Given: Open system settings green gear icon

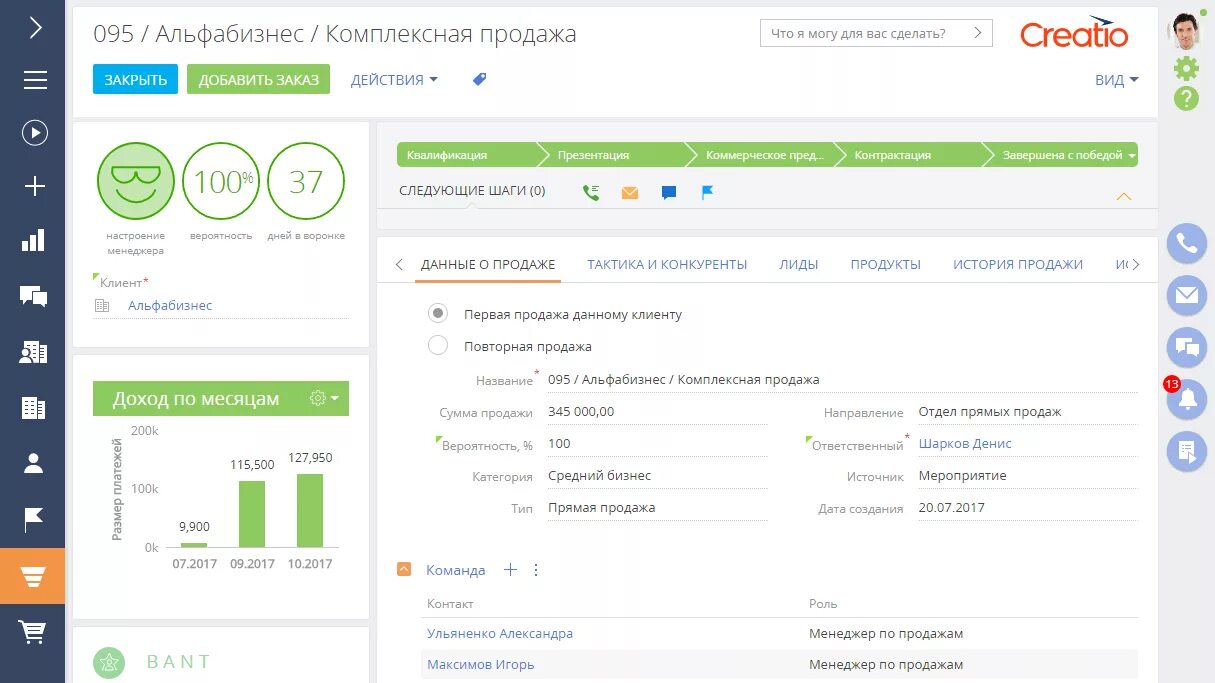Looking at the screenshot, I should click(1186, 68).
